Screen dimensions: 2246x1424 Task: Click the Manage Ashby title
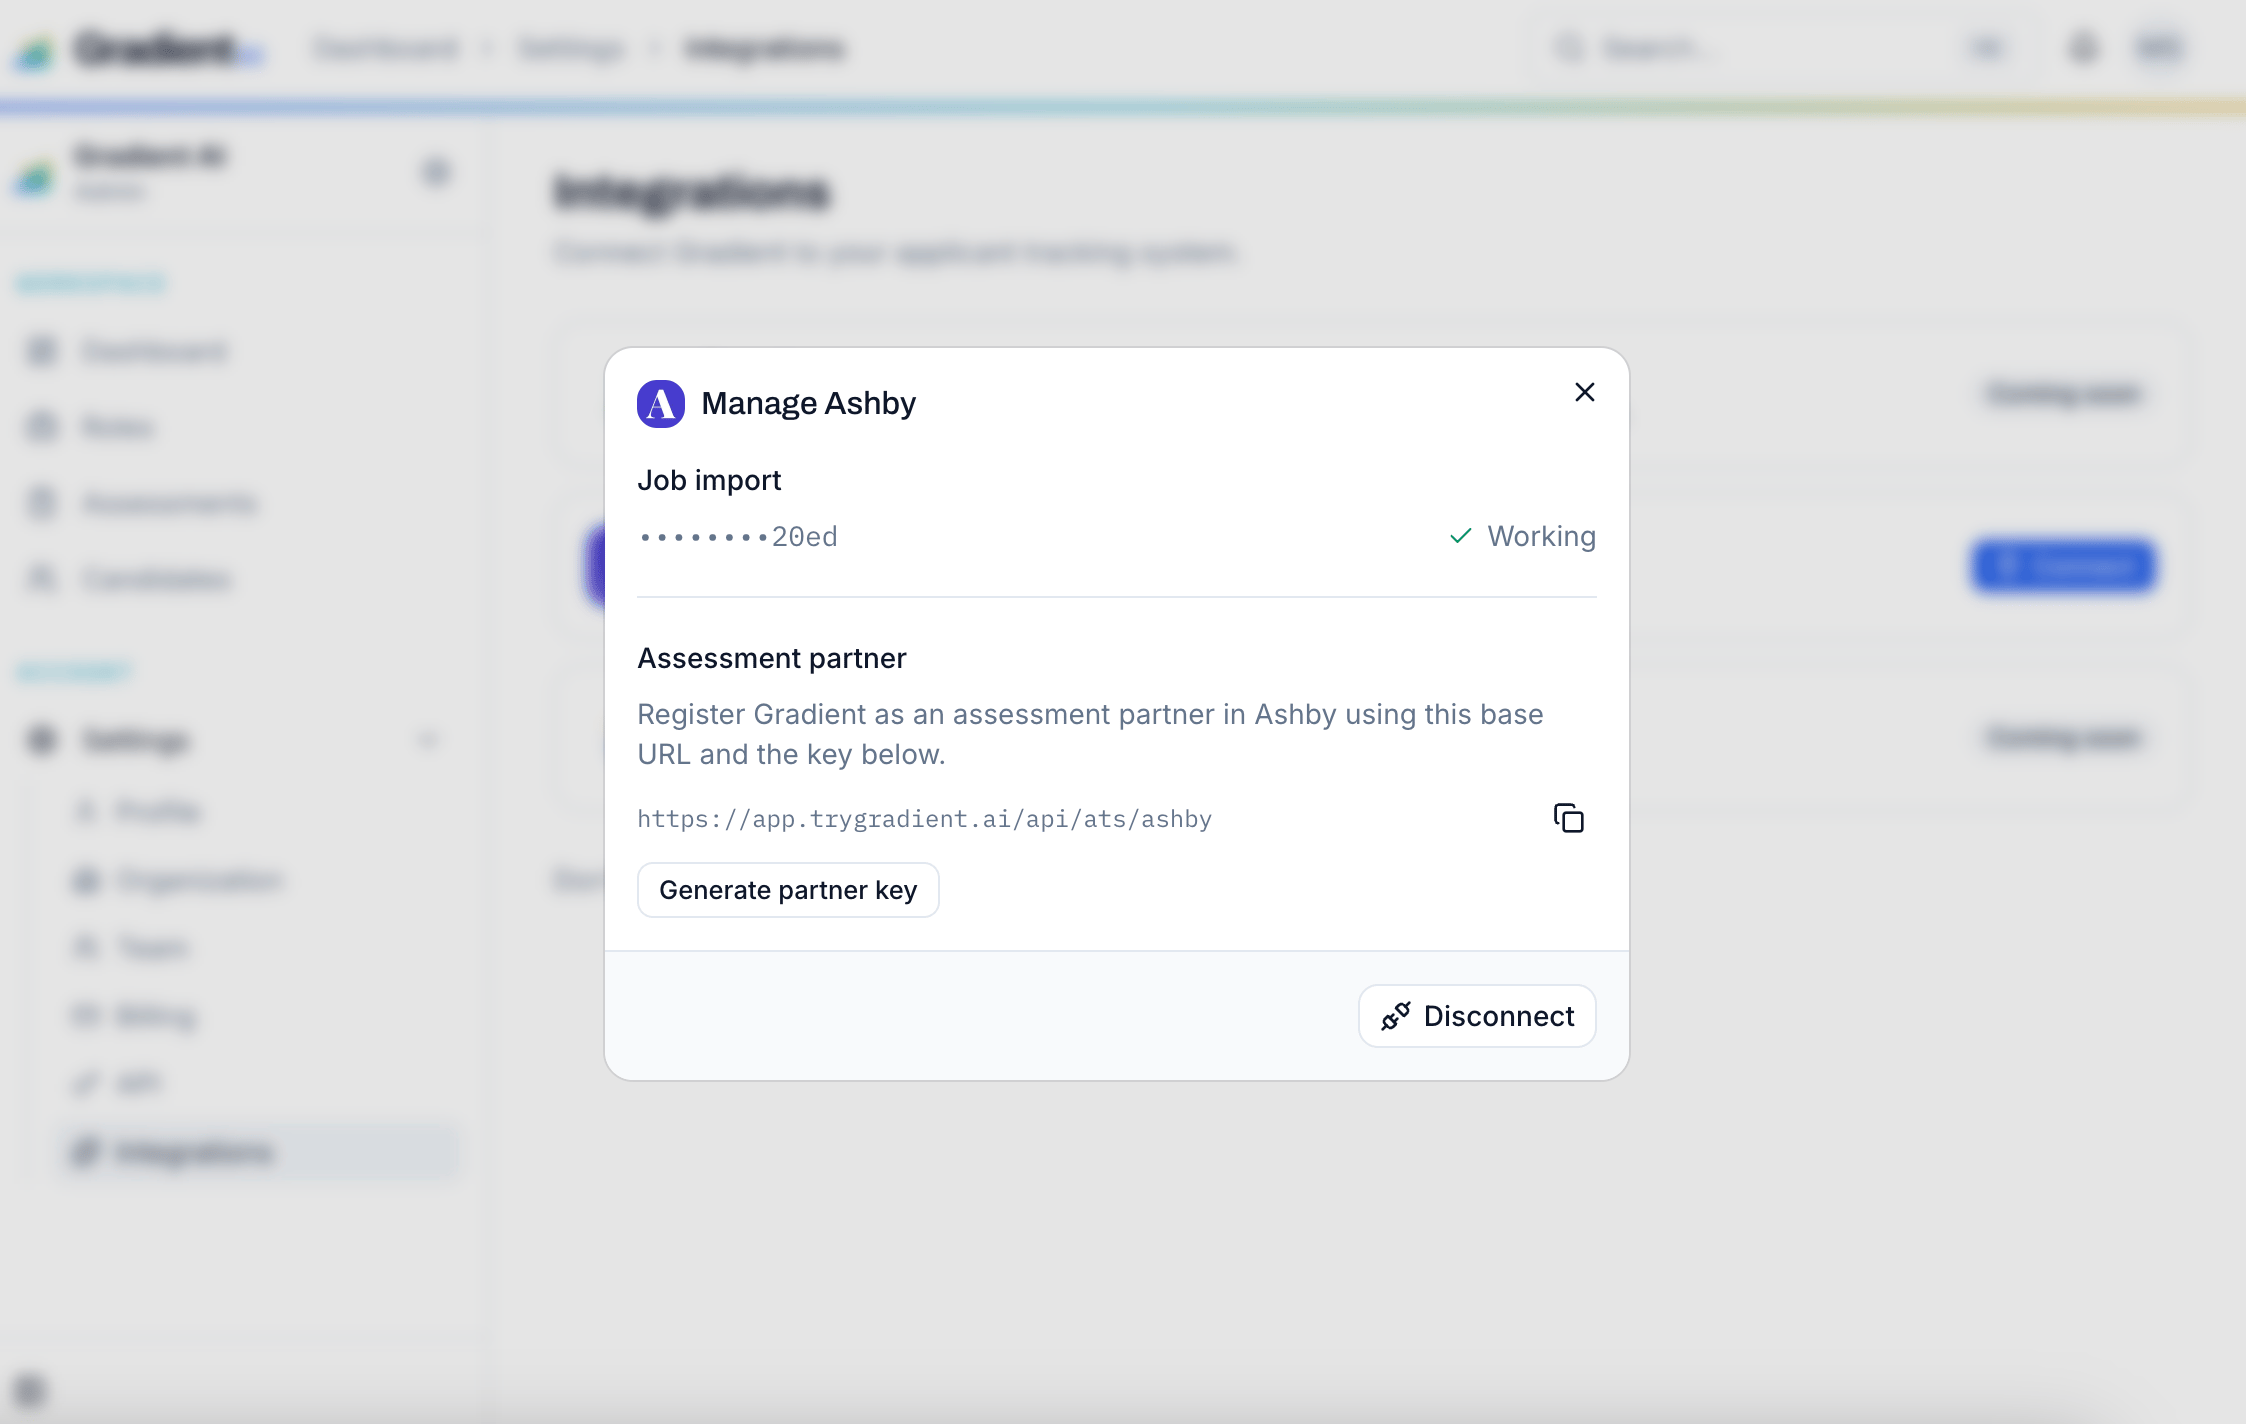808,403
